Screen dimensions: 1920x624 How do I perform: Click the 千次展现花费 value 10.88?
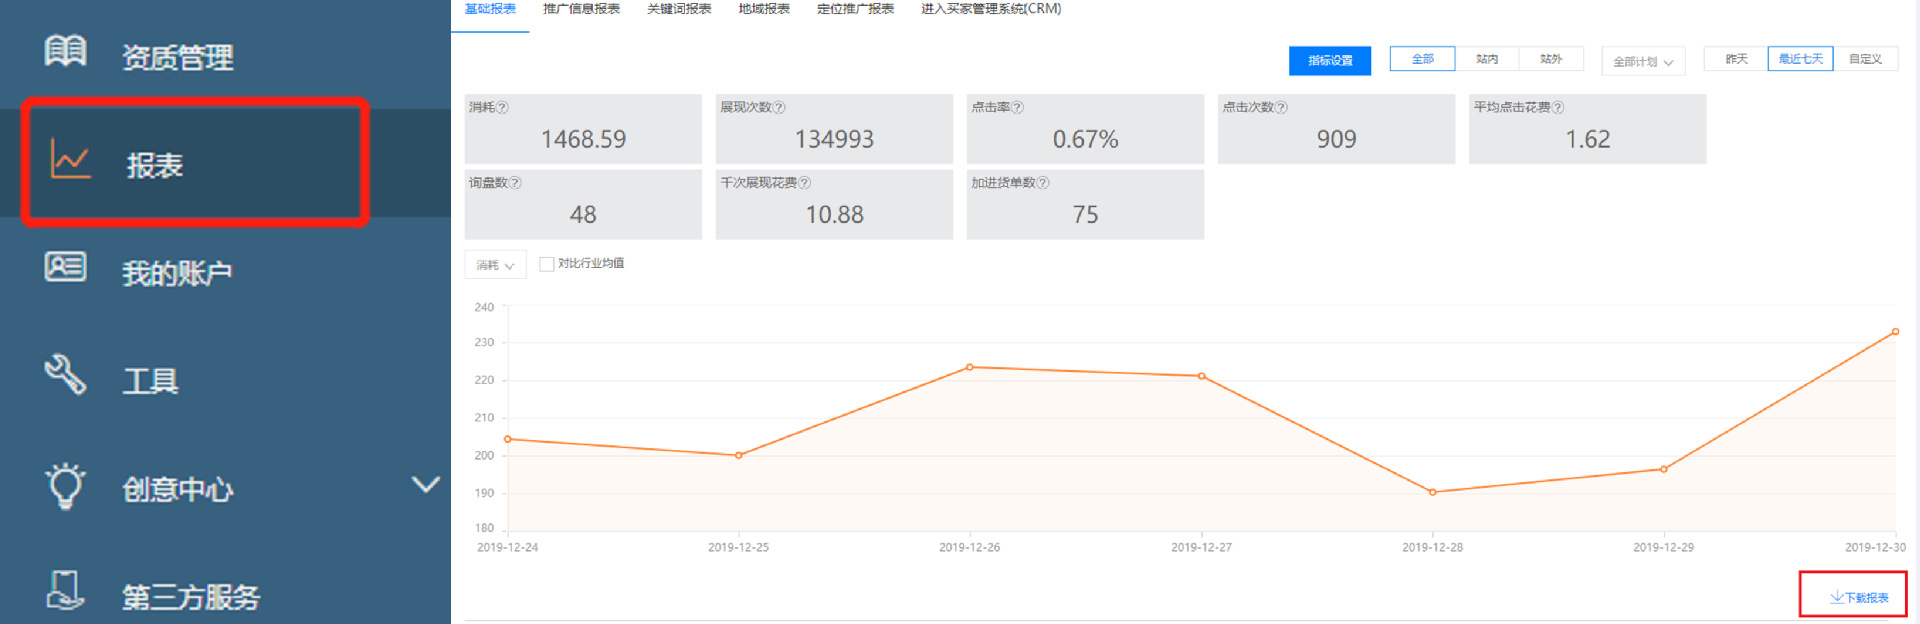coord(835,215)
